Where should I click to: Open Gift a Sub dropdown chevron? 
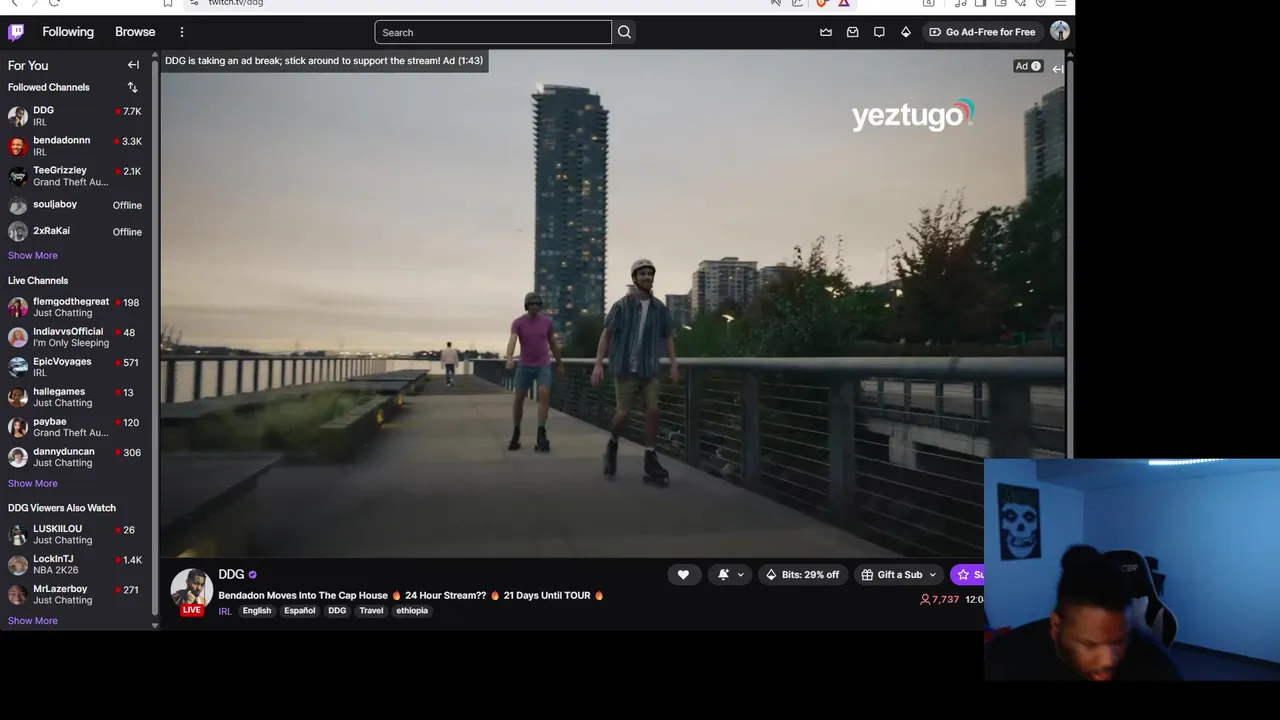(x=932, y=574)
